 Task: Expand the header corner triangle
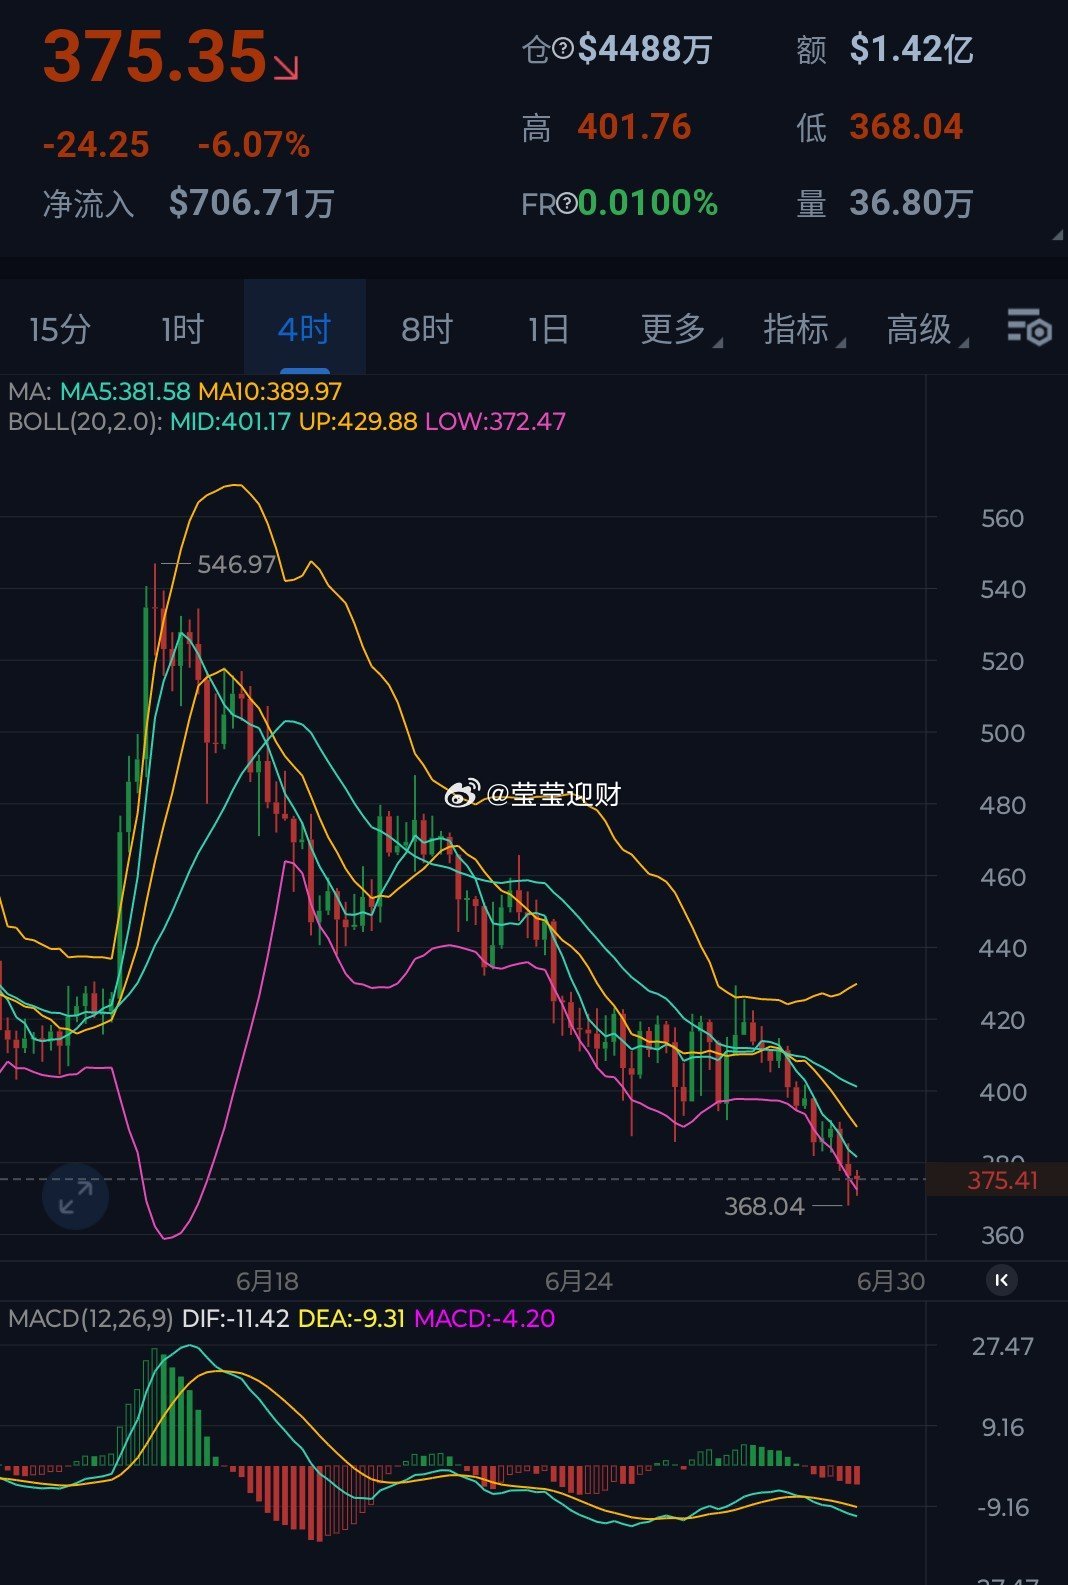pos(1057,236)
